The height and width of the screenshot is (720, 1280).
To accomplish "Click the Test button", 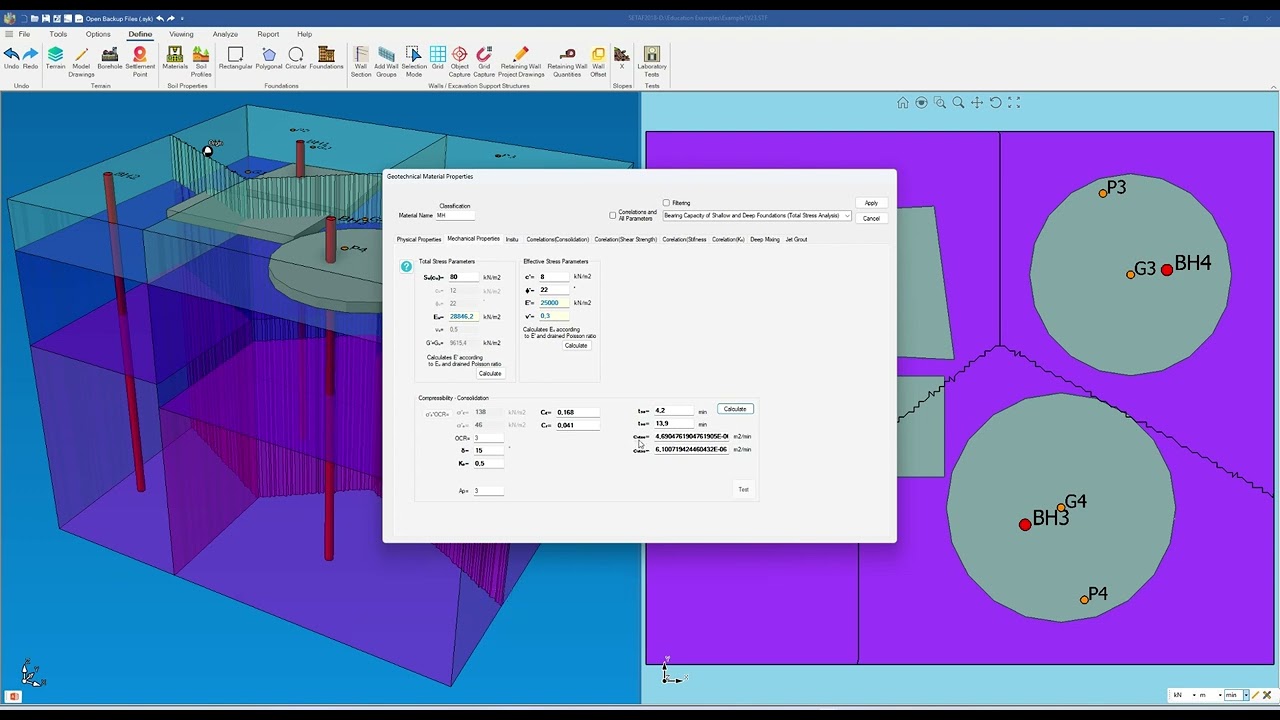I will pyautogui.click(x=743, y=490).
